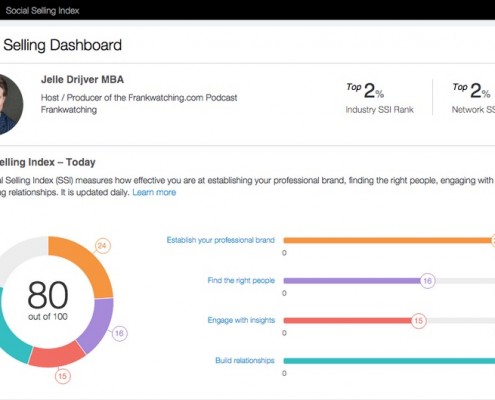Click the 24 badge on the donut

[102, 246]
